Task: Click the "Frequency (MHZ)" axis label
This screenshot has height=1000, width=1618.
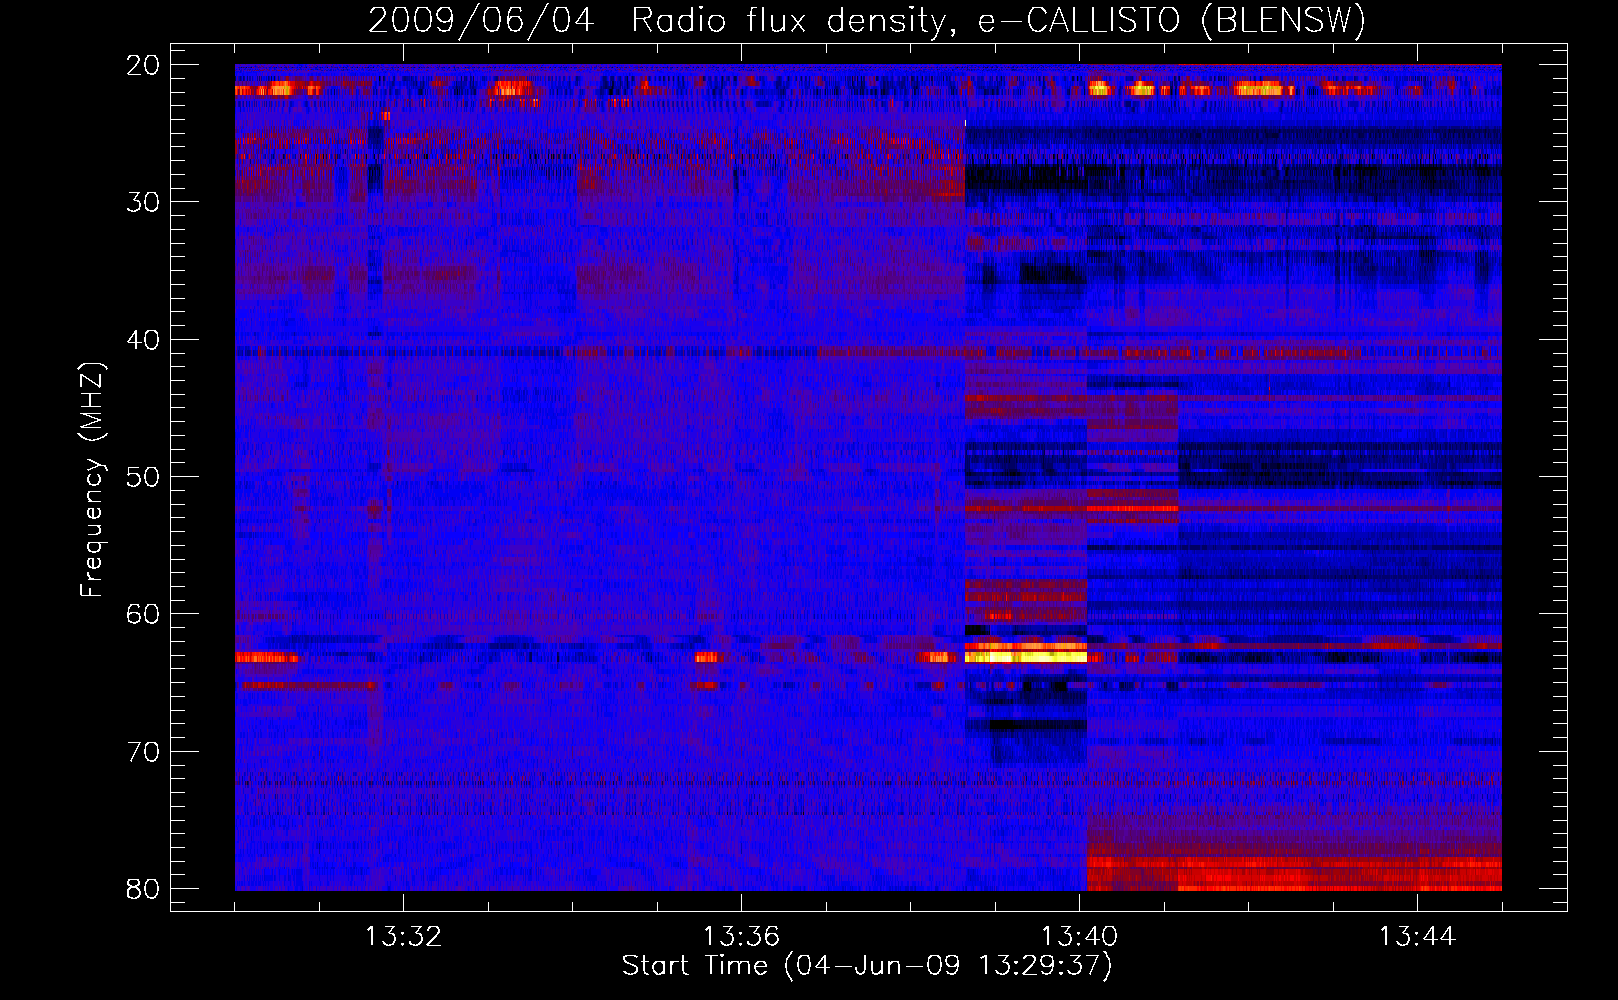Action: pos(91,480)
